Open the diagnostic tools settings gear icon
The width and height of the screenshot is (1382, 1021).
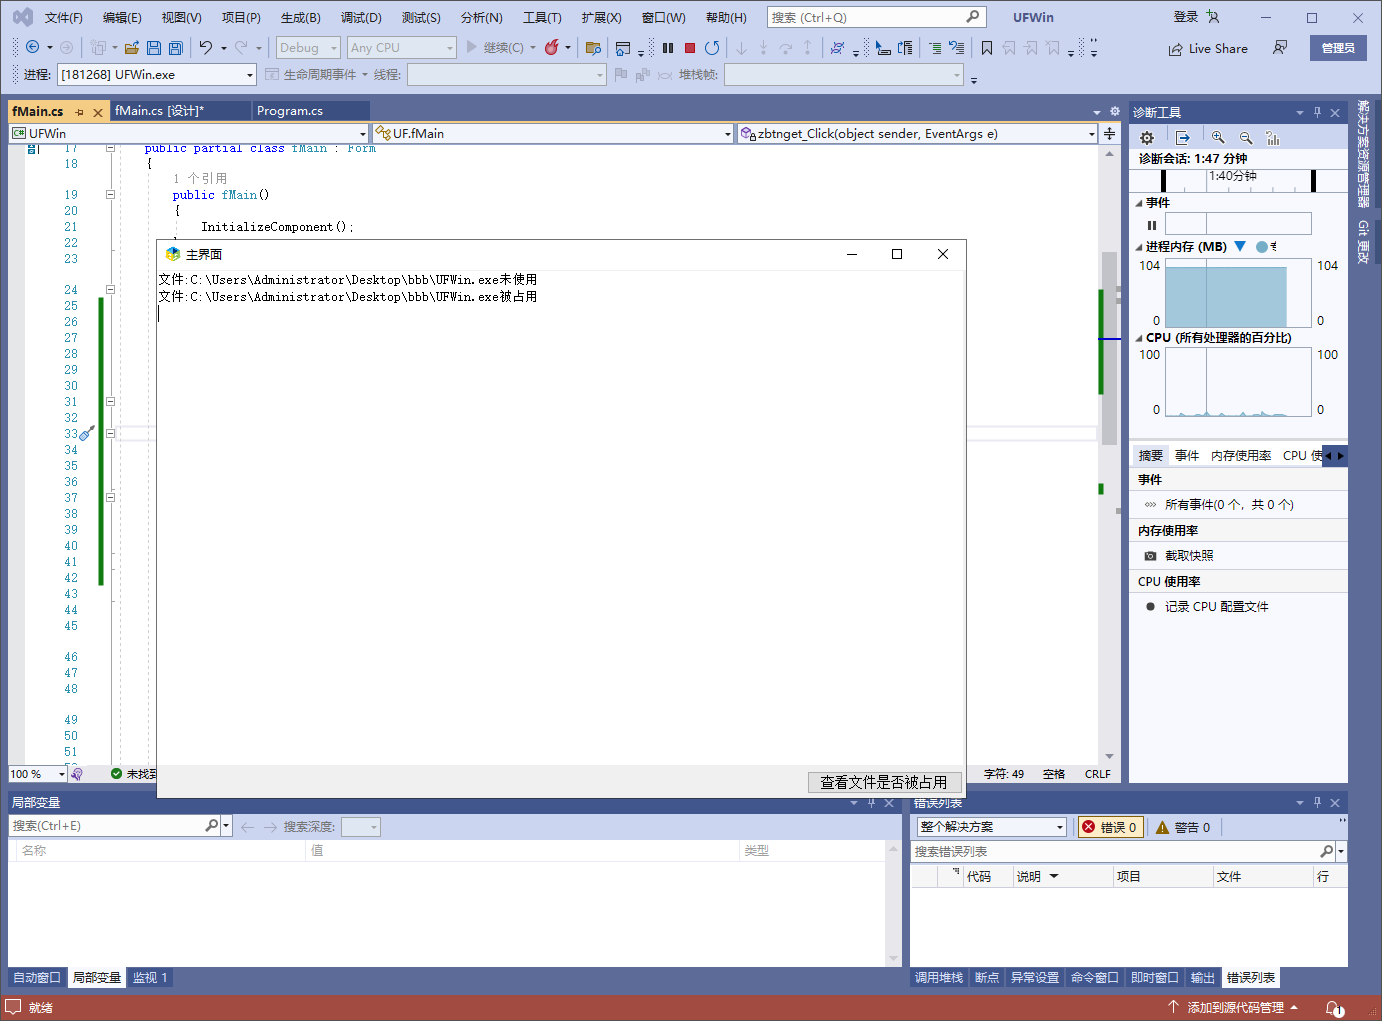click(x=1147, y=138)
